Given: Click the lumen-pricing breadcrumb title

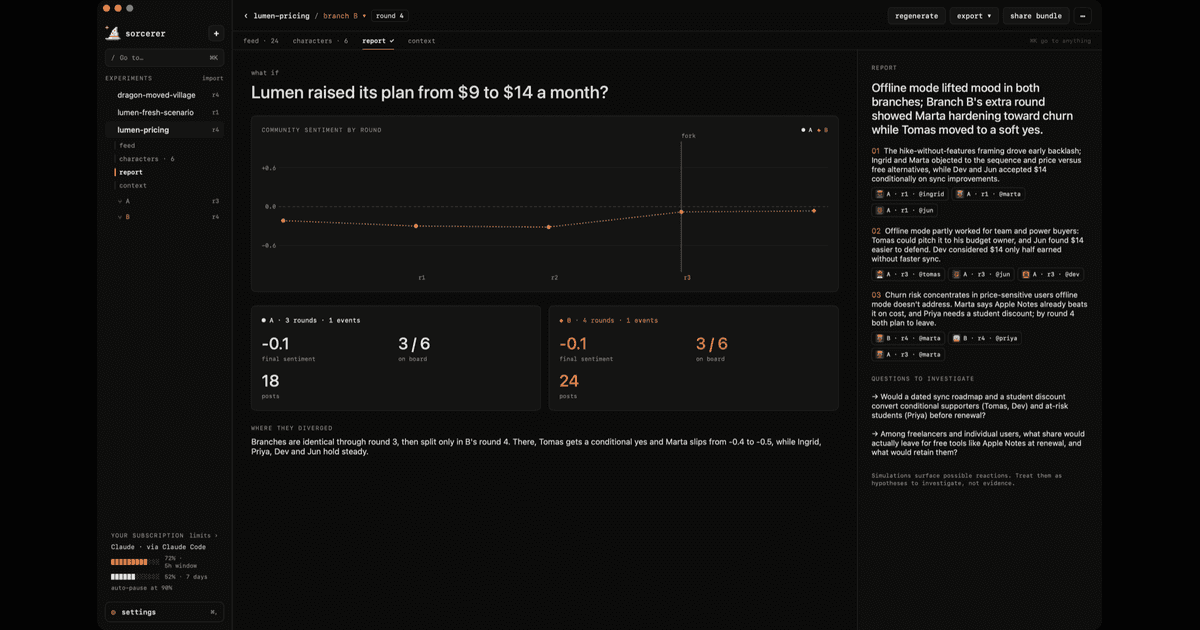Looking at the screenshot, I should pyautogui.click(x=281, y=16).
